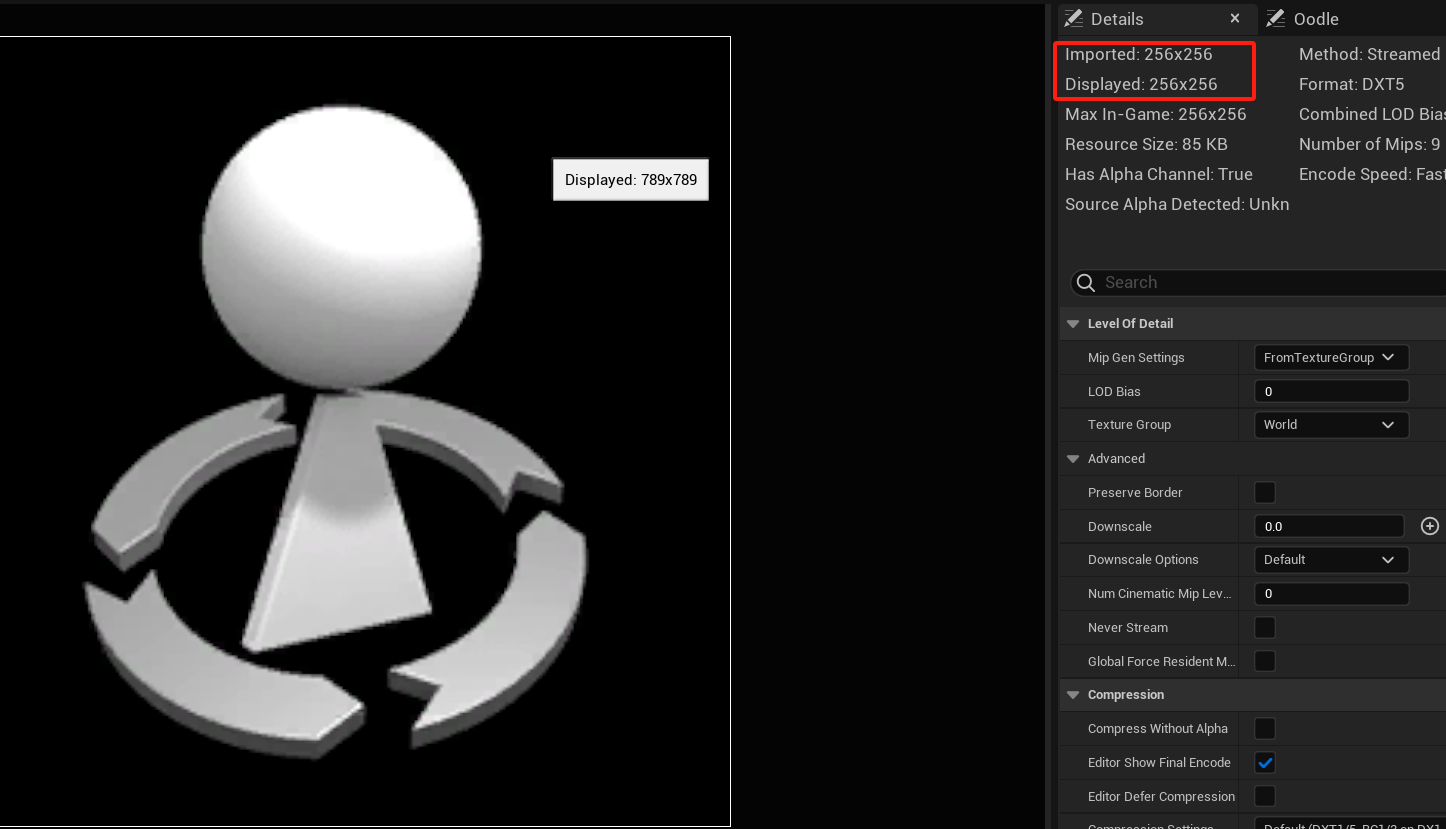Click 'Max In-Game: 256x256' text
Image resolution: width=1446 pixels, height=829 pixels.
pos(1156,114)
